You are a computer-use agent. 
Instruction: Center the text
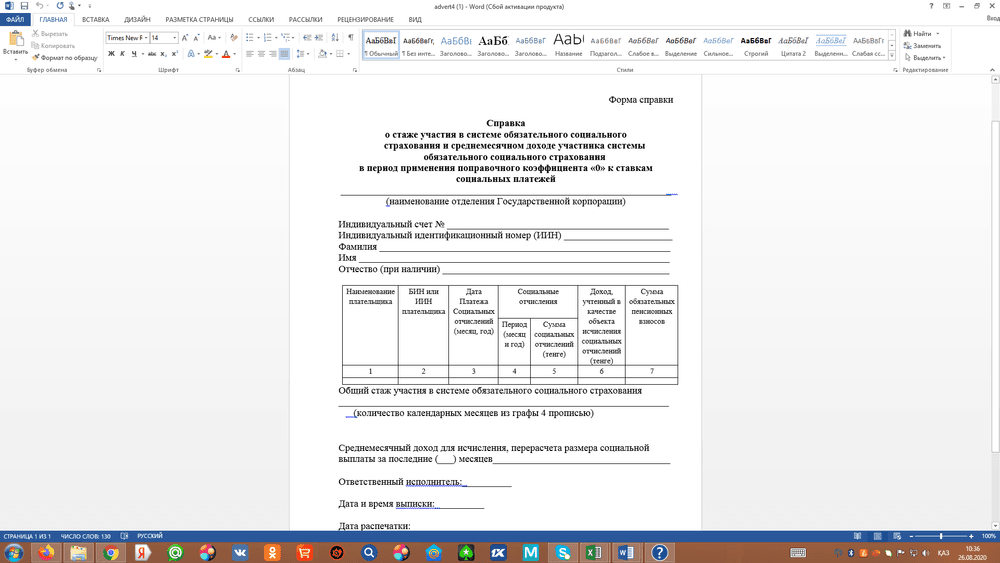(261, 54)
